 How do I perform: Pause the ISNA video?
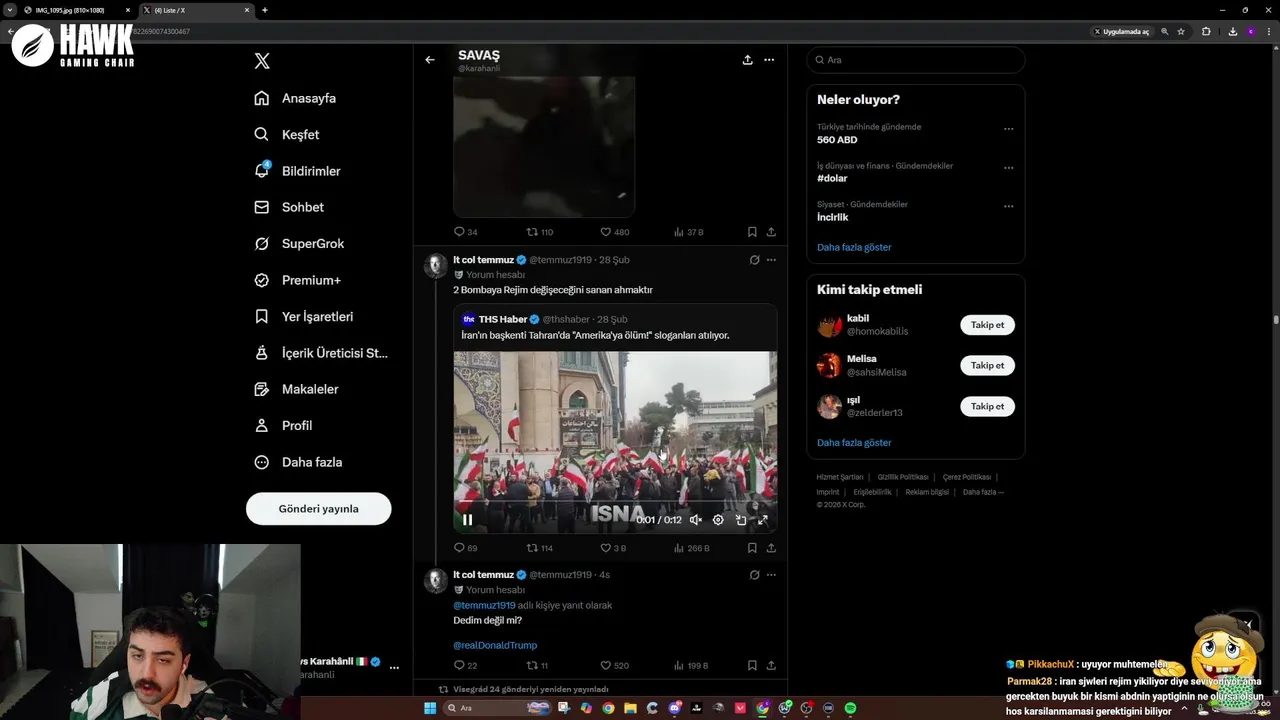tap(467, 519)
